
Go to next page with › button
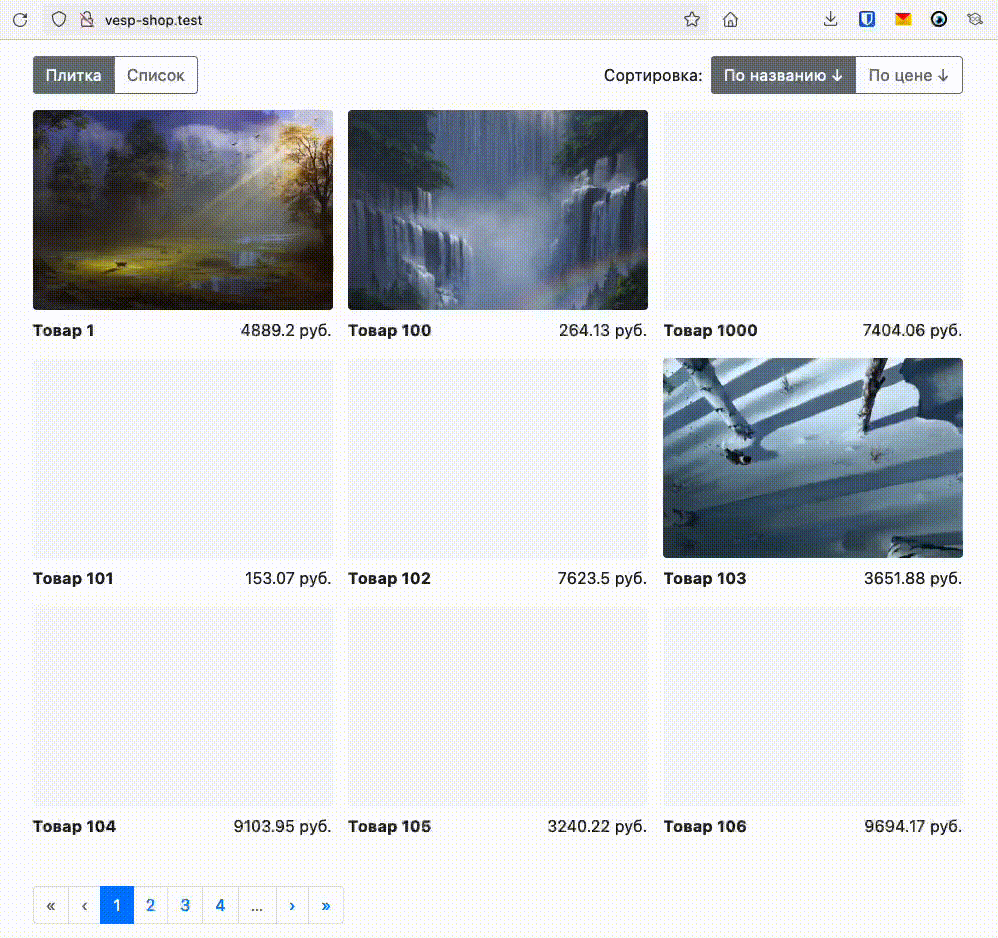point(292,905)
